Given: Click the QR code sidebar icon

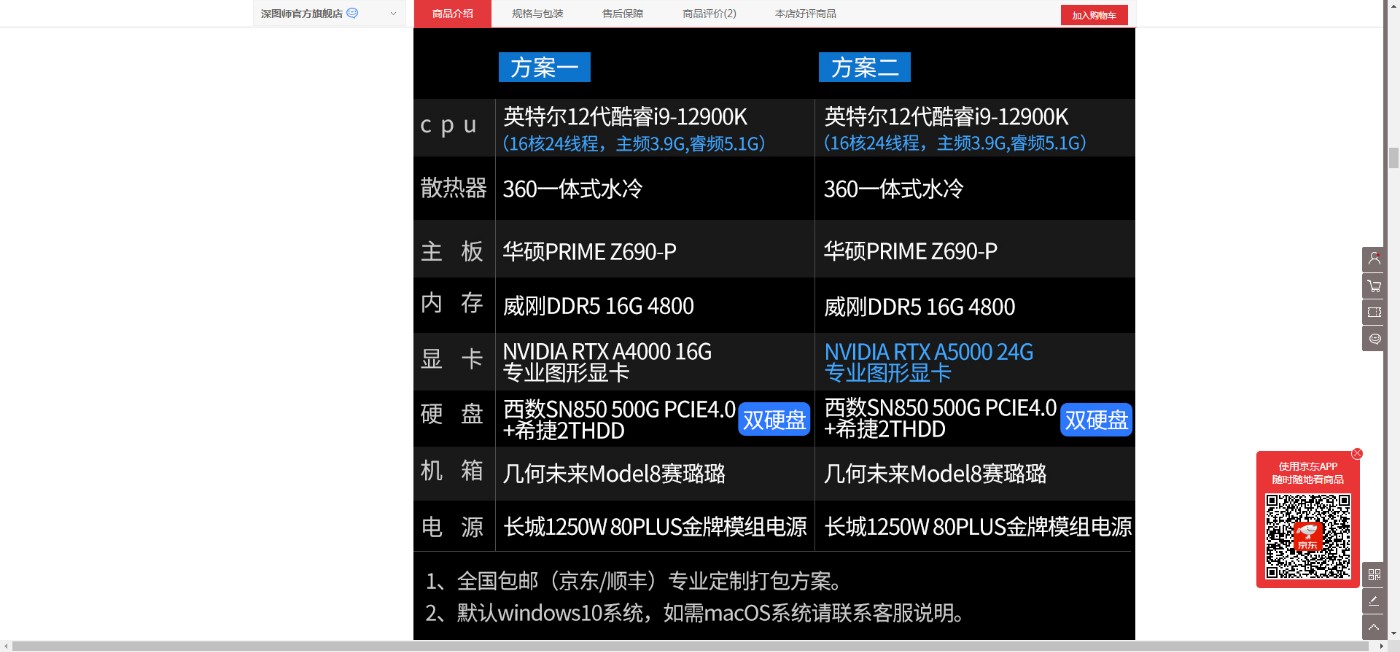Looking at the screenshot, I should tap(1374, 575).
